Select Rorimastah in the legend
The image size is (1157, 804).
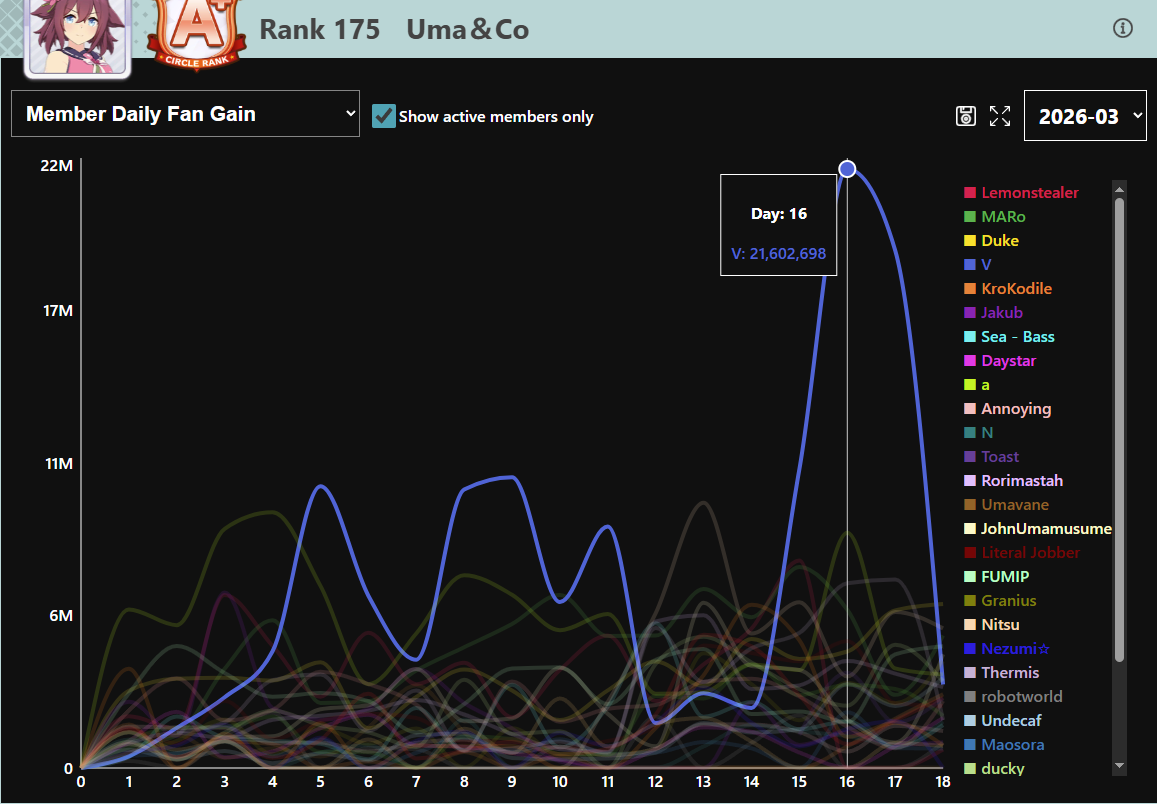coord(1014,481)
